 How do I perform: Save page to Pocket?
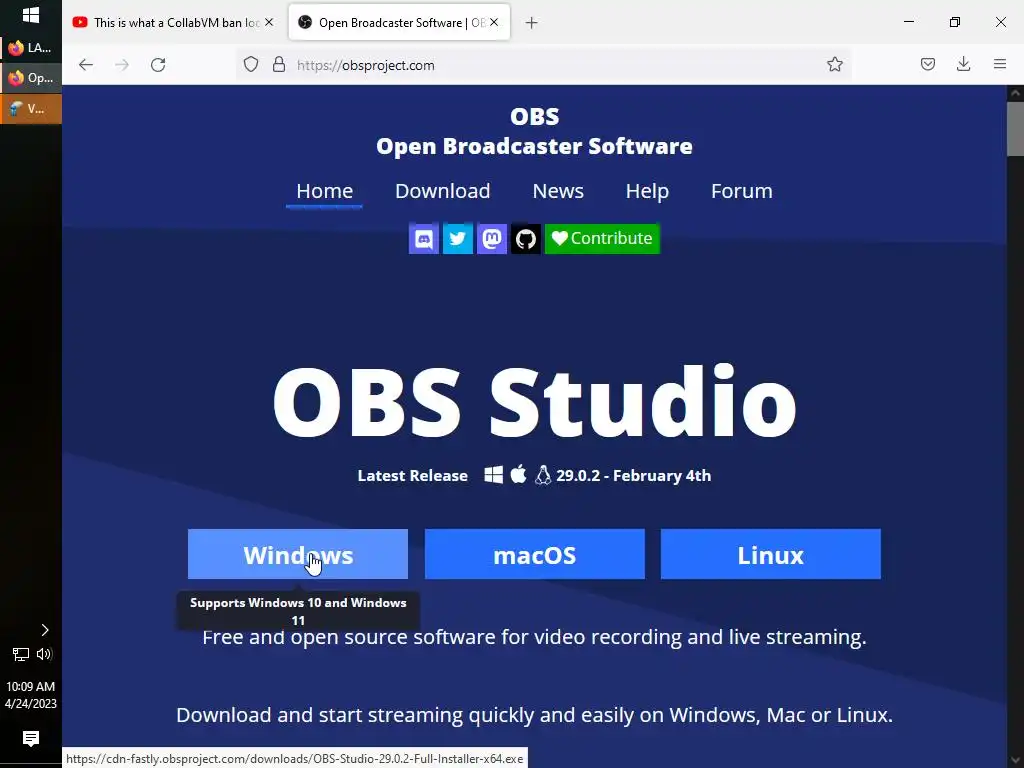pyautogui.click(x=928, y=64)
